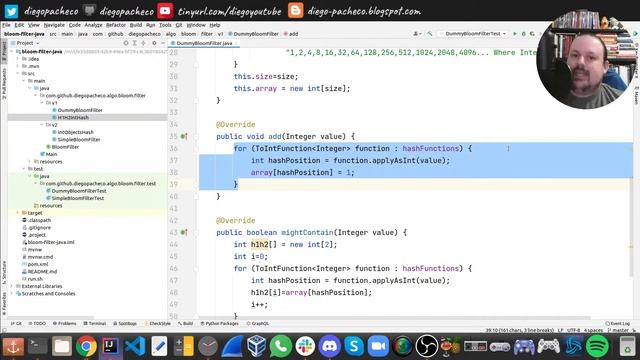Viewport: 640px width, 360px height.
Task: Click the override gutter icon beside add method
Action: coord(184,136)
